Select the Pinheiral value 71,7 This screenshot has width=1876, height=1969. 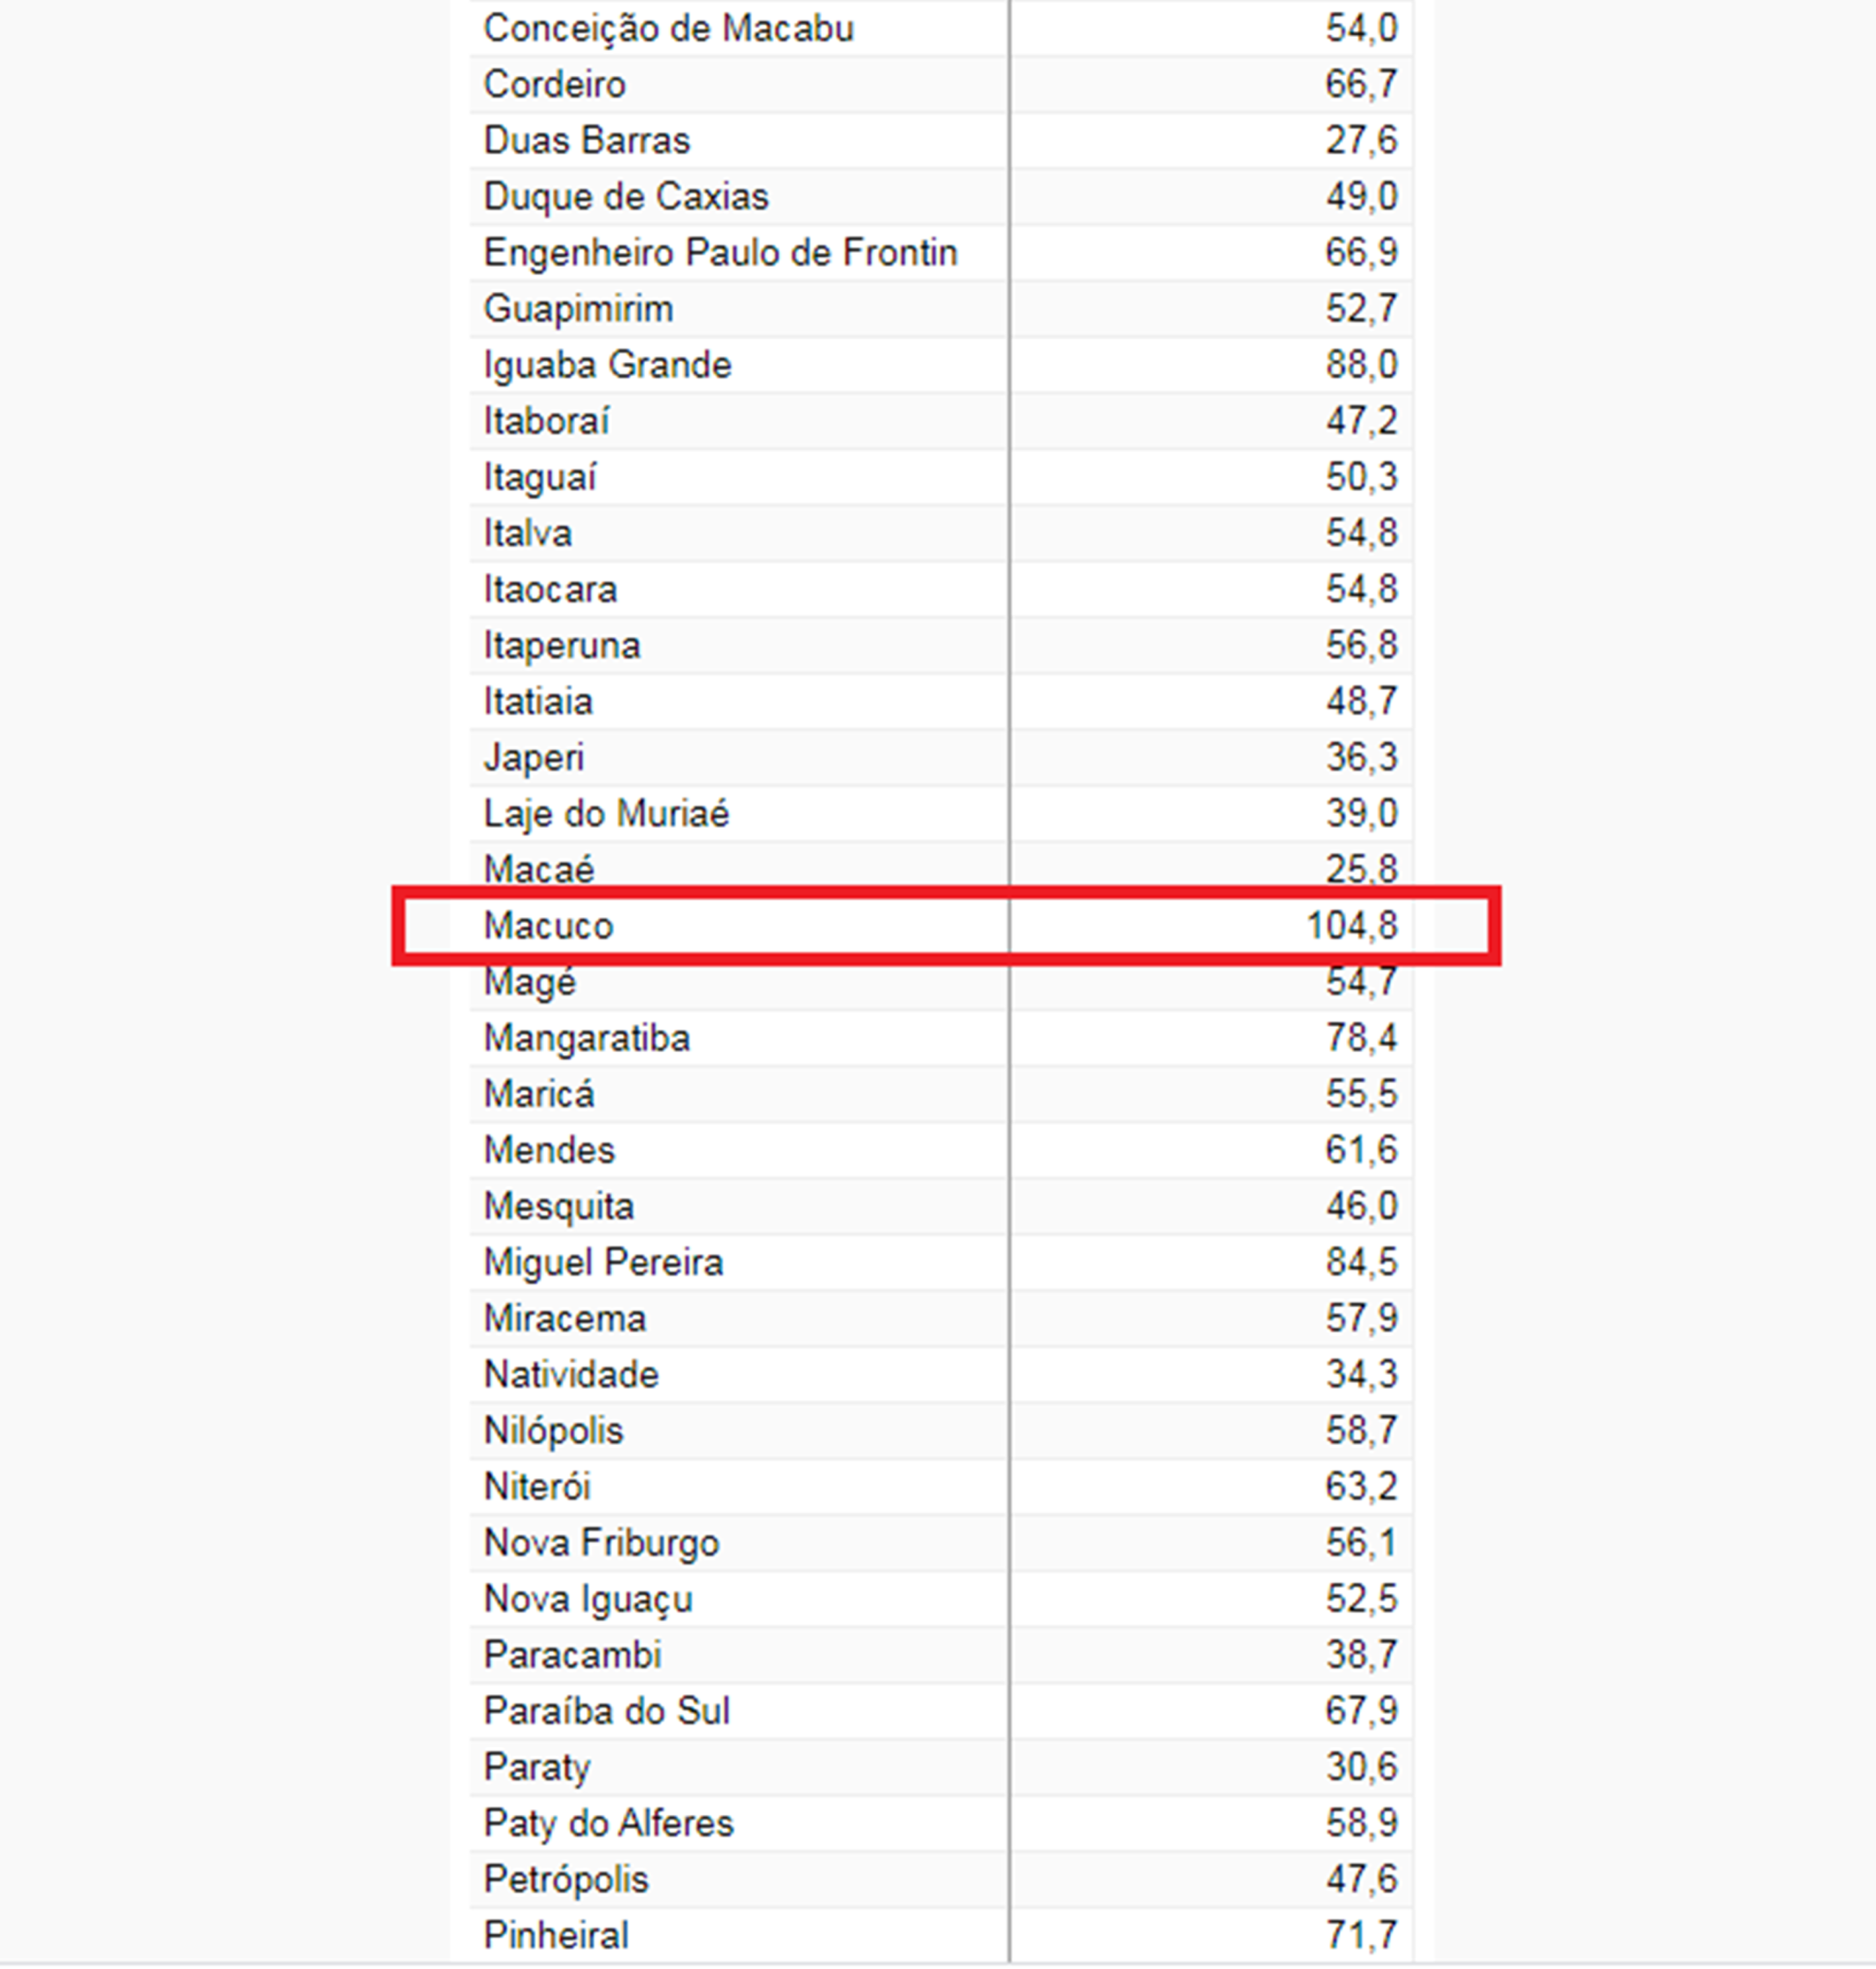point(1361,1935)
